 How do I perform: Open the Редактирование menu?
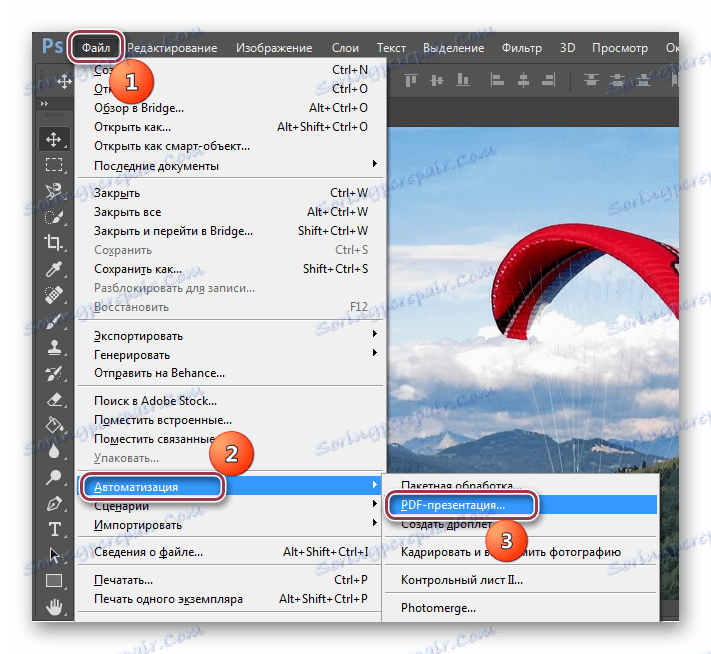point(172,48)
